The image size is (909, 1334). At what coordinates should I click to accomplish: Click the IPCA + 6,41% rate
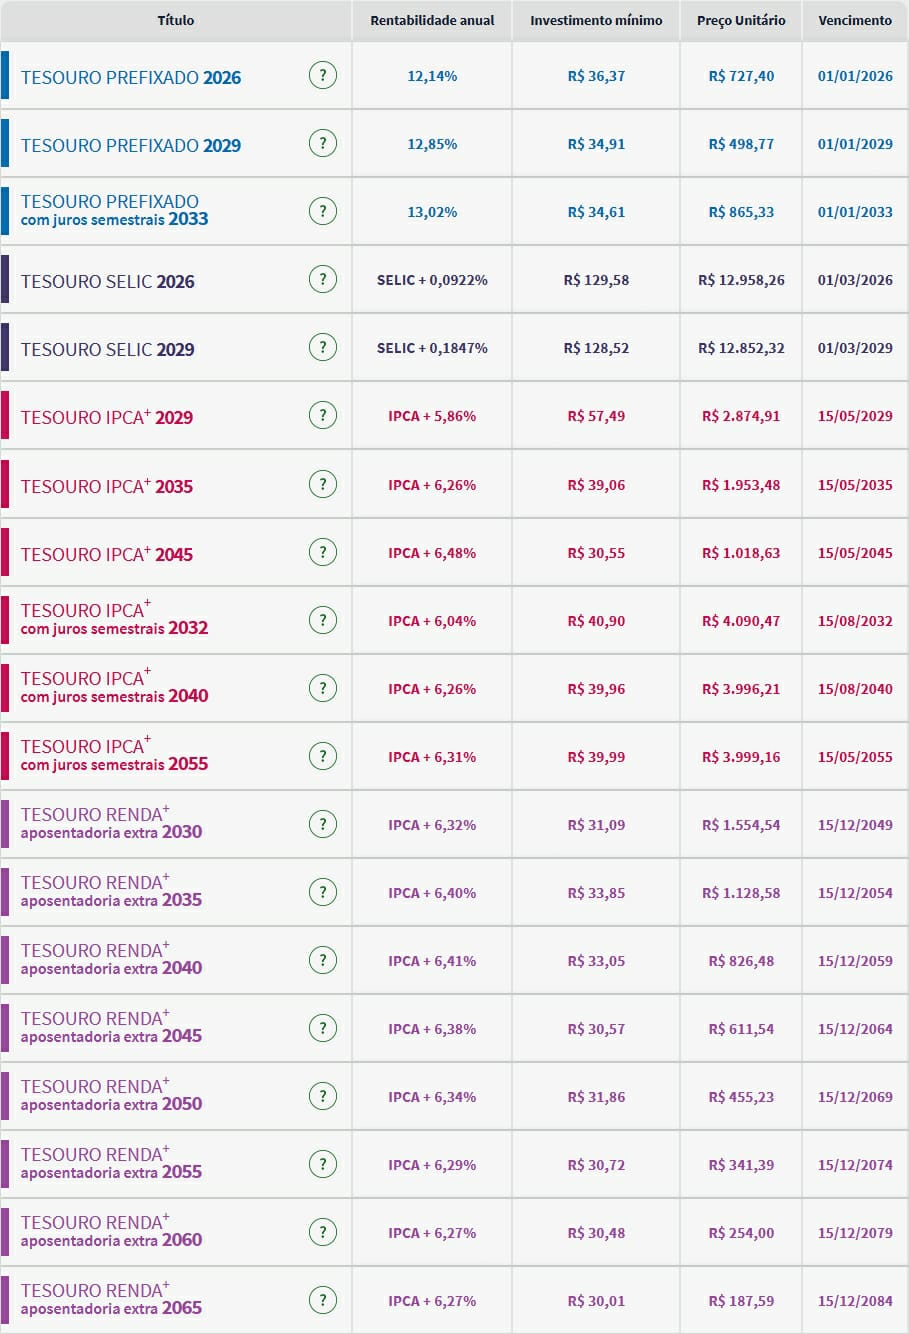(x=432, y=961)
